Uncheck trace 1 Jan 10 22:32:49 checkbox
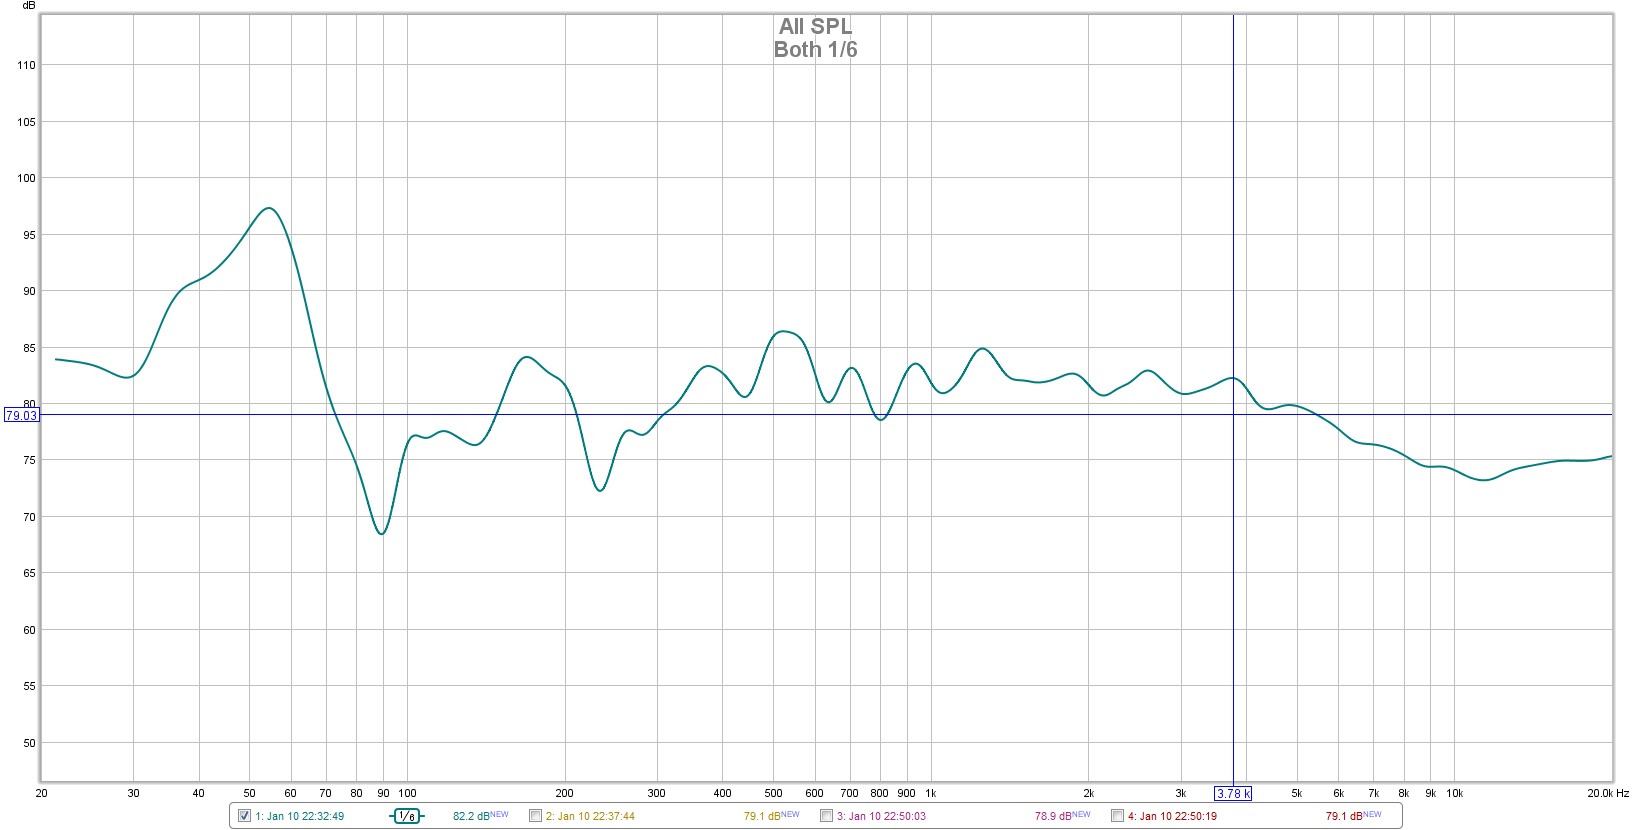Image resolution: width=1632 pixels, height=830 pixels. click(245, 816)
